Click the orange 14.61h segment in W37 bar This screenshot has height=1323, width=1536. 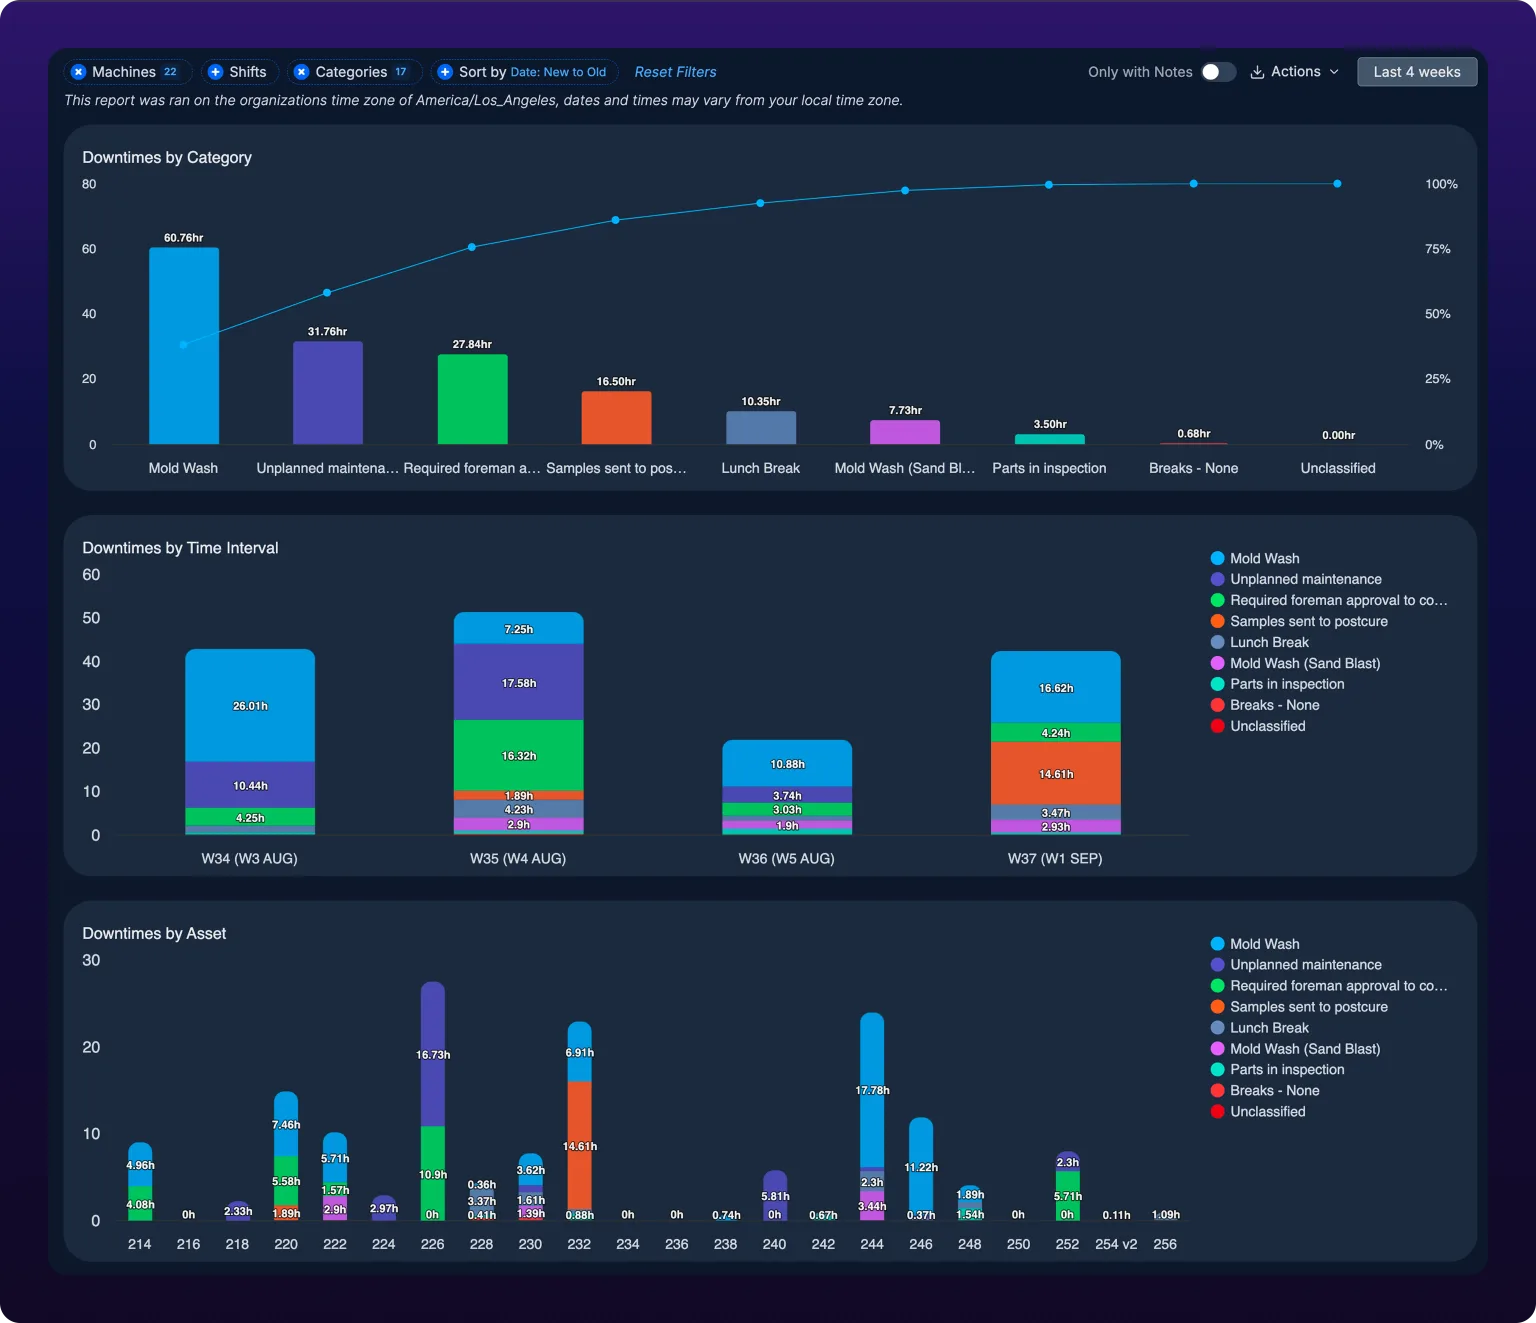click(1056, 773)
